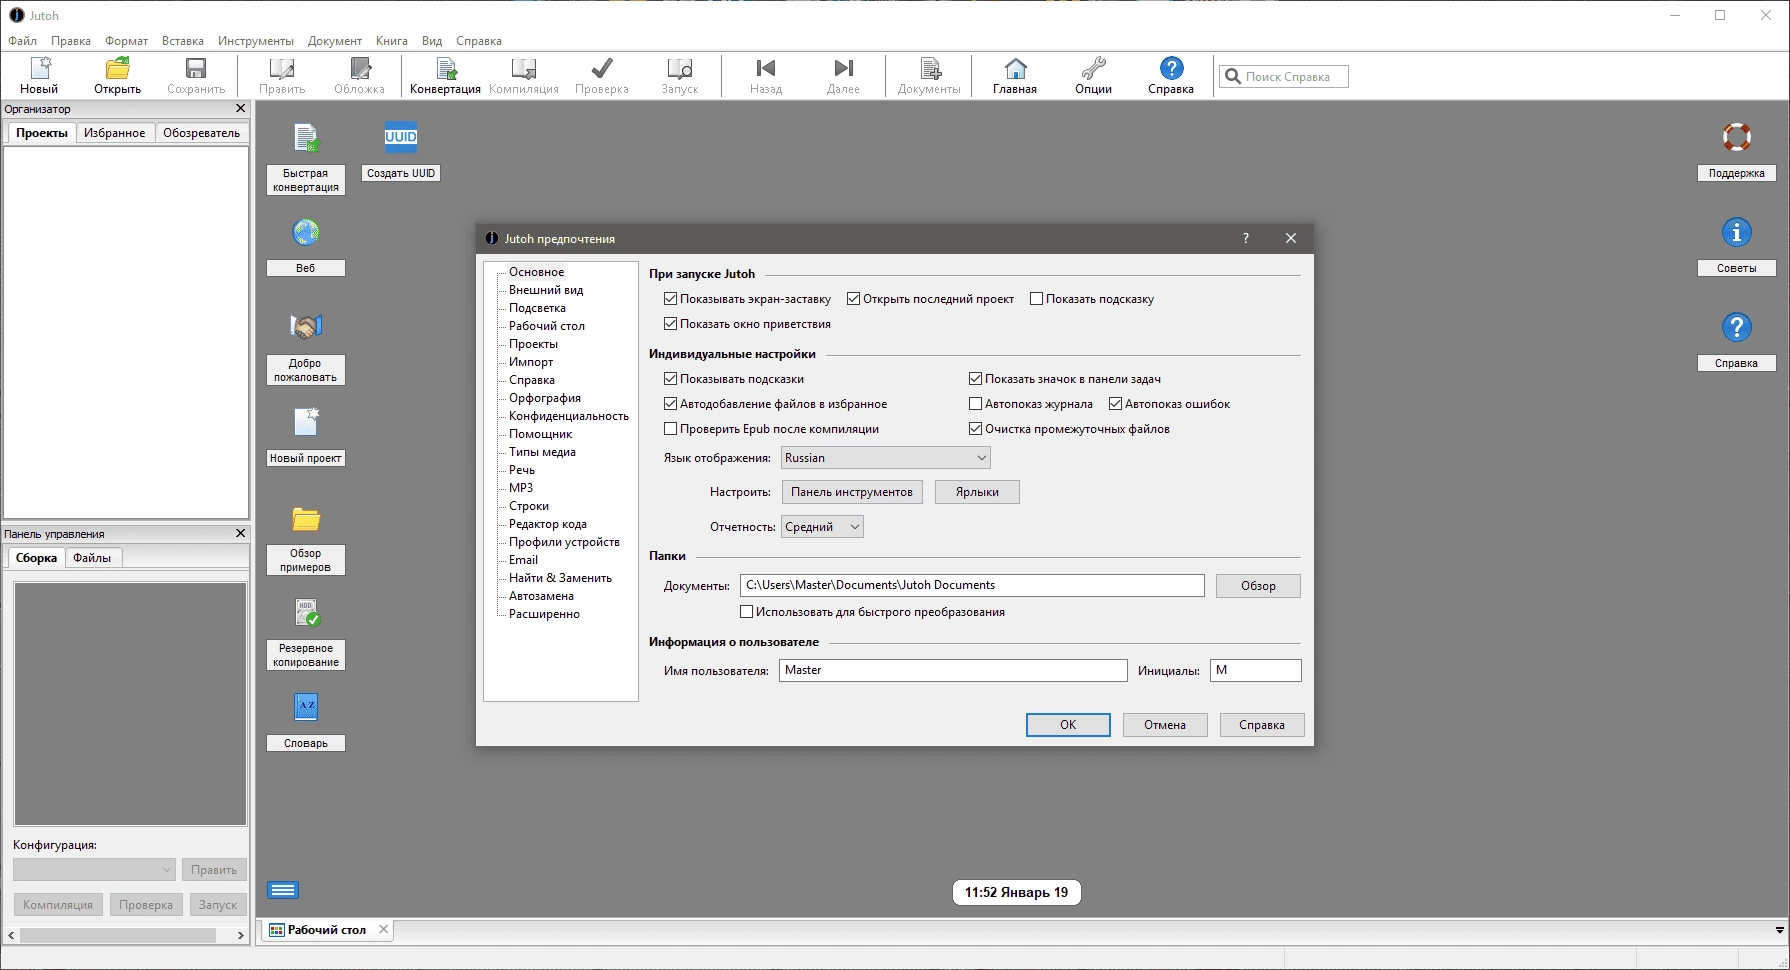Toggle Автодобавление файлов в избранное
1790x970 pixels.
click(x=671, y=404)
